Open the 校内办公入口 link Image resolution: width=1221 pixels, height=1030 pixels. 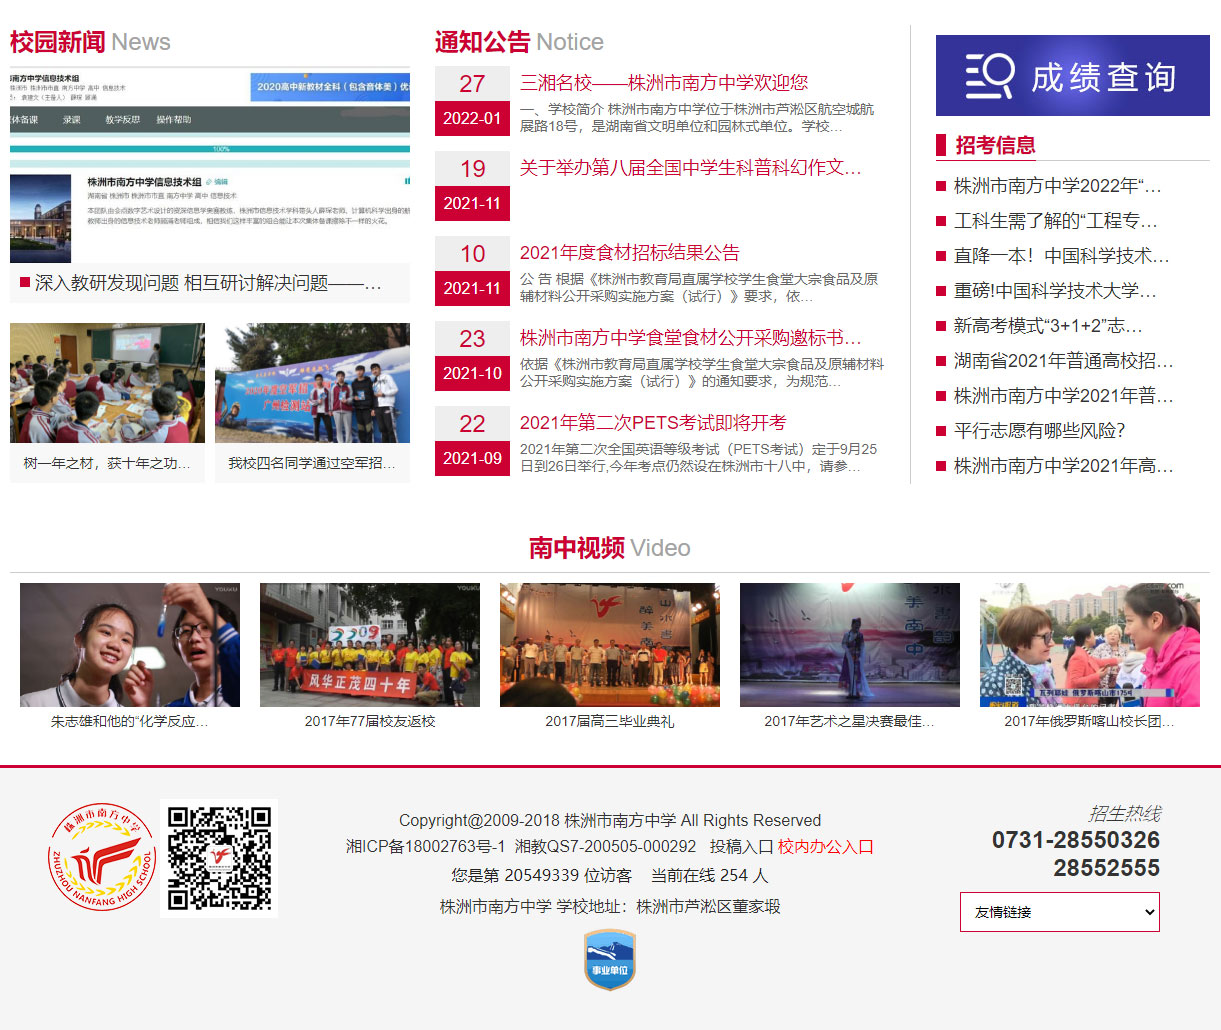[825, 846]
